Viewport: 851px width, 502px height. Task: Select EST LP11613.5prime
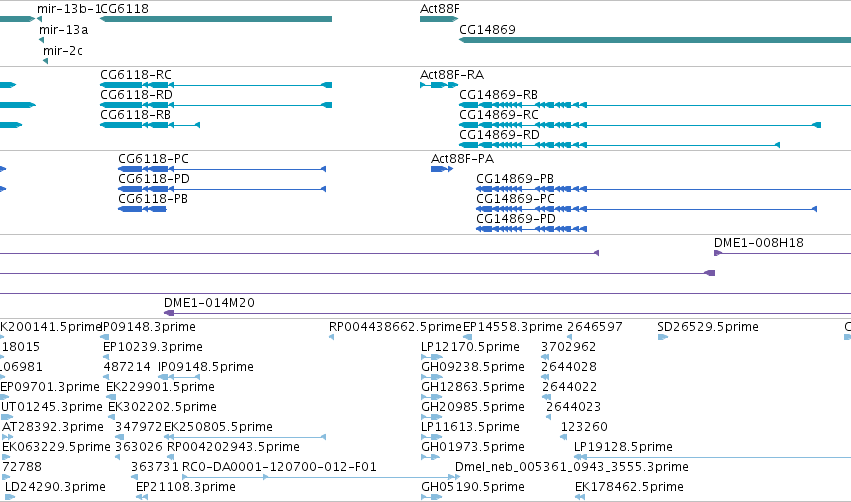[x=470, y=427]
